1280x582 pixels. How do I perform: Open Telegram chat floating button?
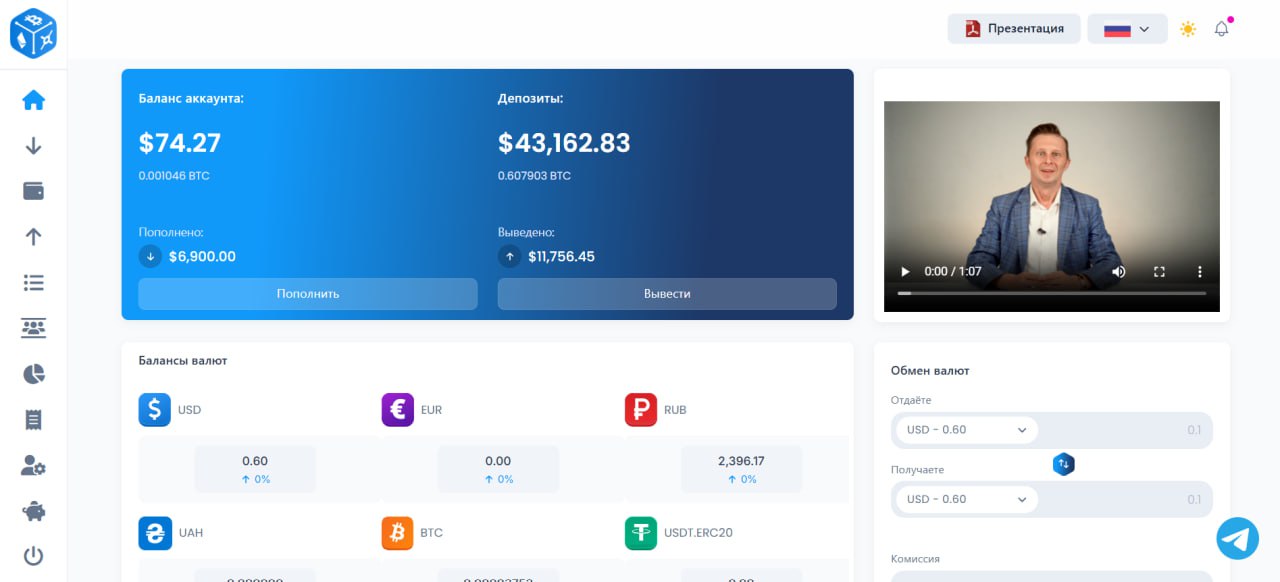tap(1237, 538)
